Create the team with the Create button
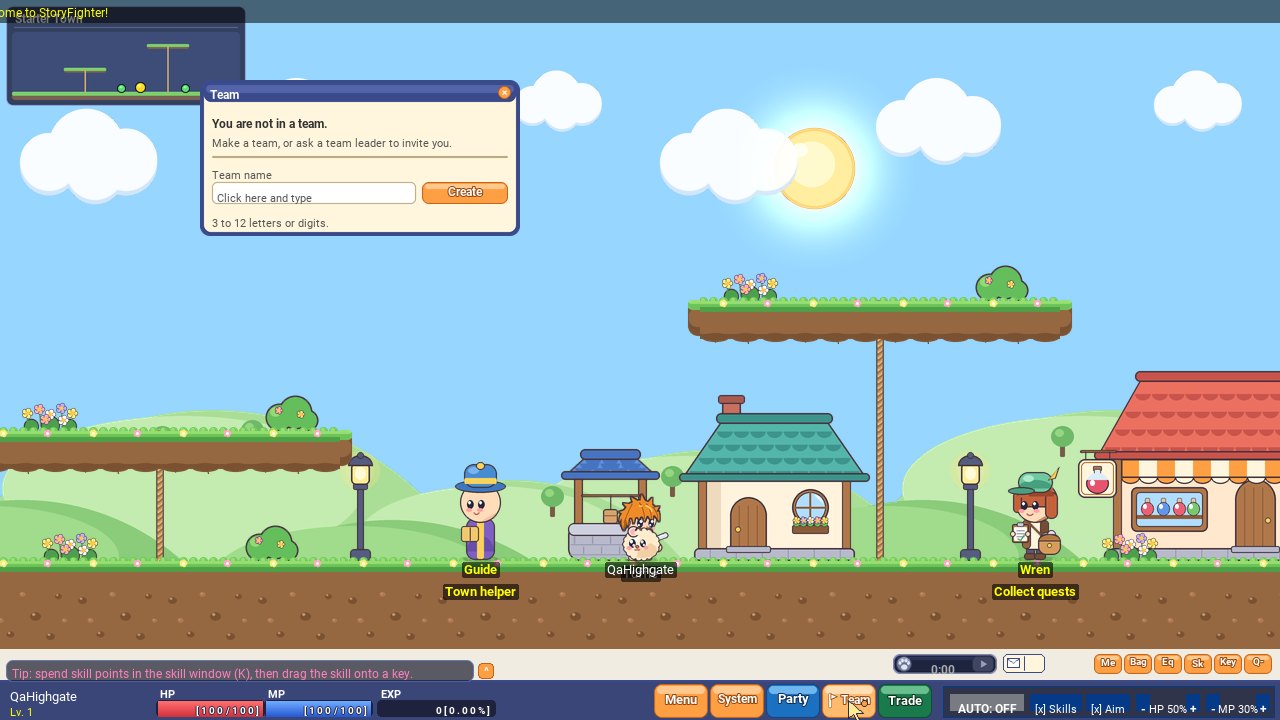1280x720 pixels. pos(465,192)
